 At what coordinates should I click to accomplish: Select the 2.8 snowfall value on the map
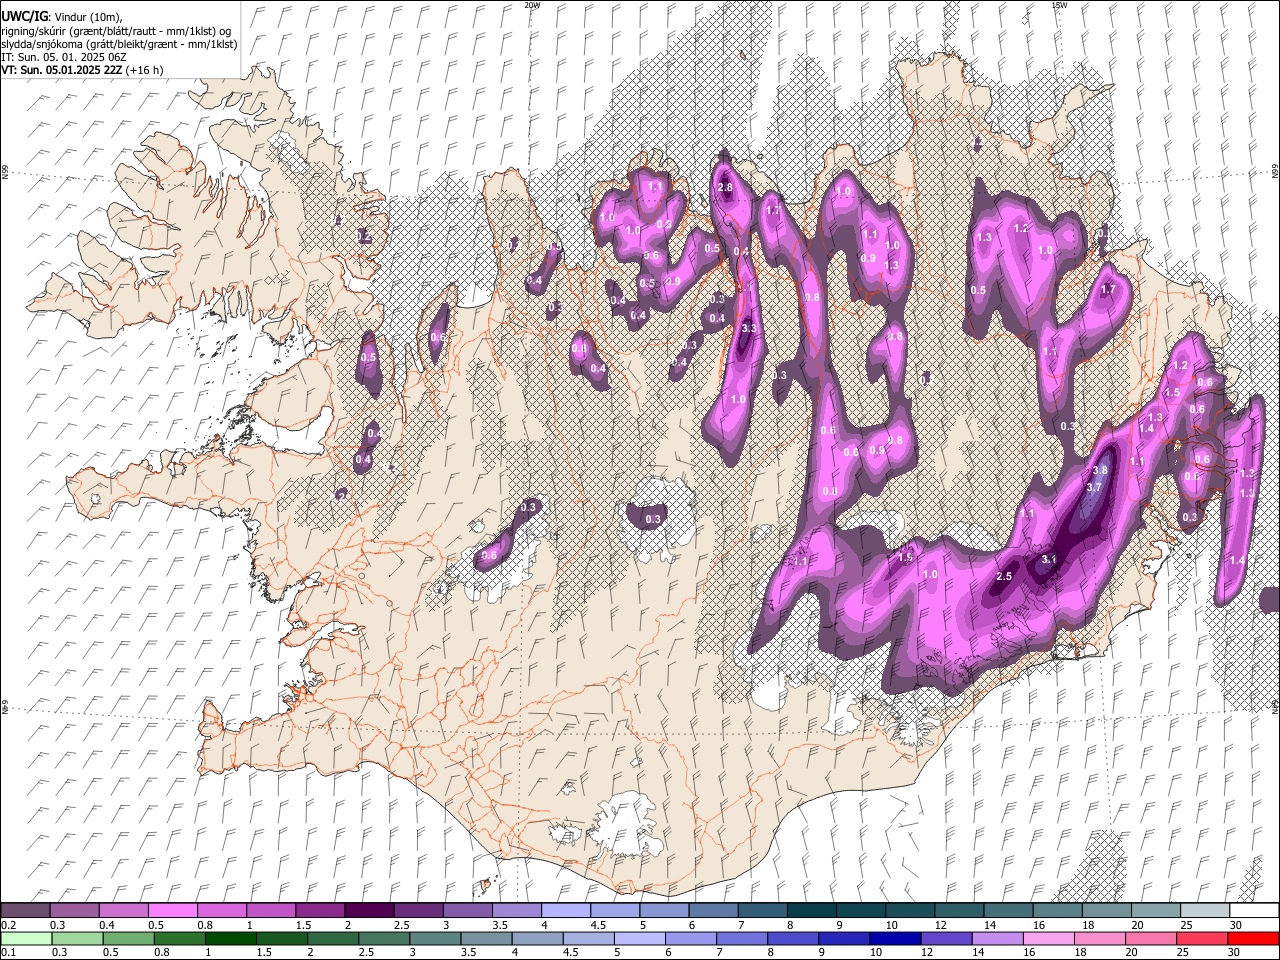coord(726,187)
